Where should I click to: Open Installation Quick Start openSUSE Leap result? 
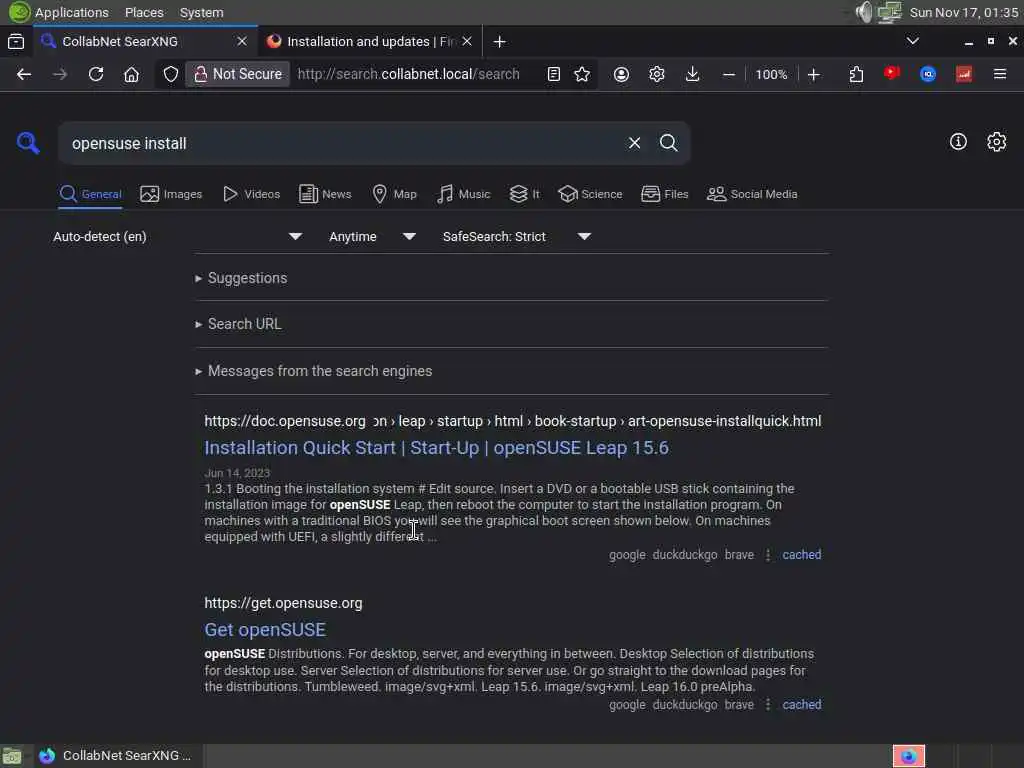[436, 448]
